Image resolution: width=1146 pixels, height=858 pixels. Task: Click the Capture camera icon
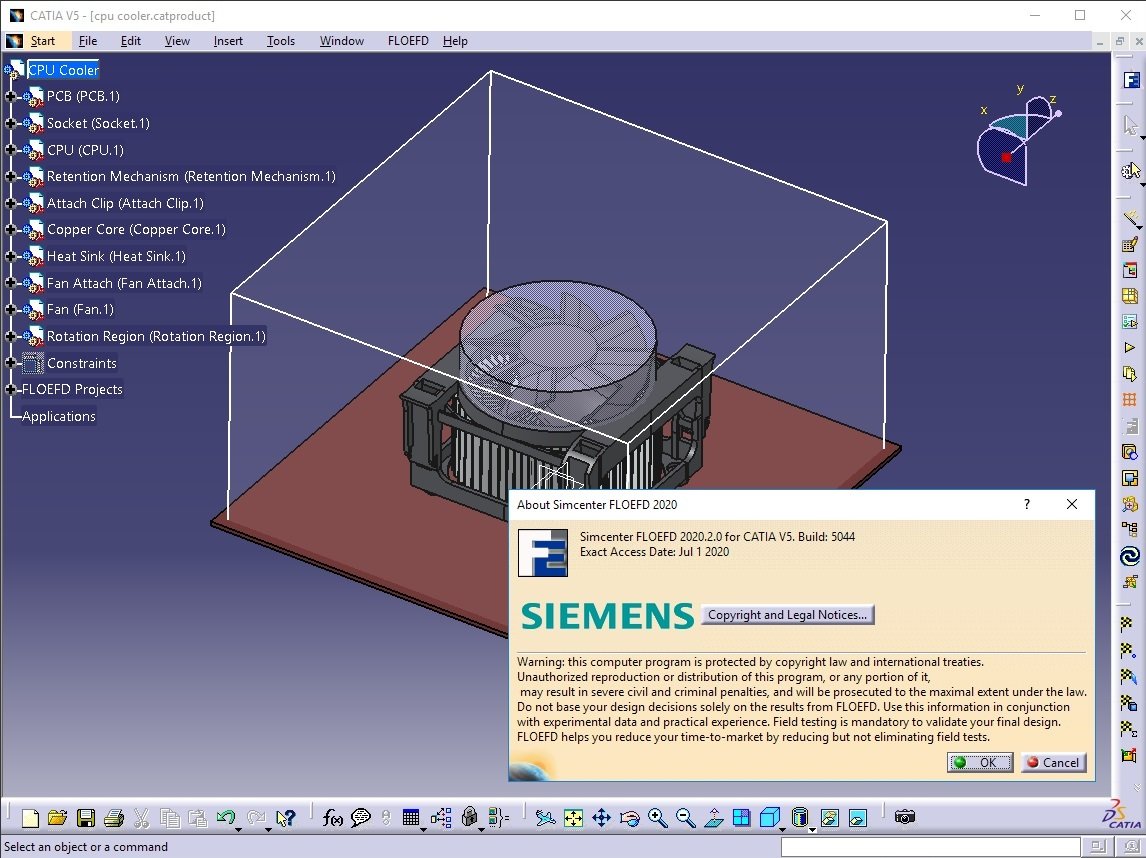(x=905, y=817)
